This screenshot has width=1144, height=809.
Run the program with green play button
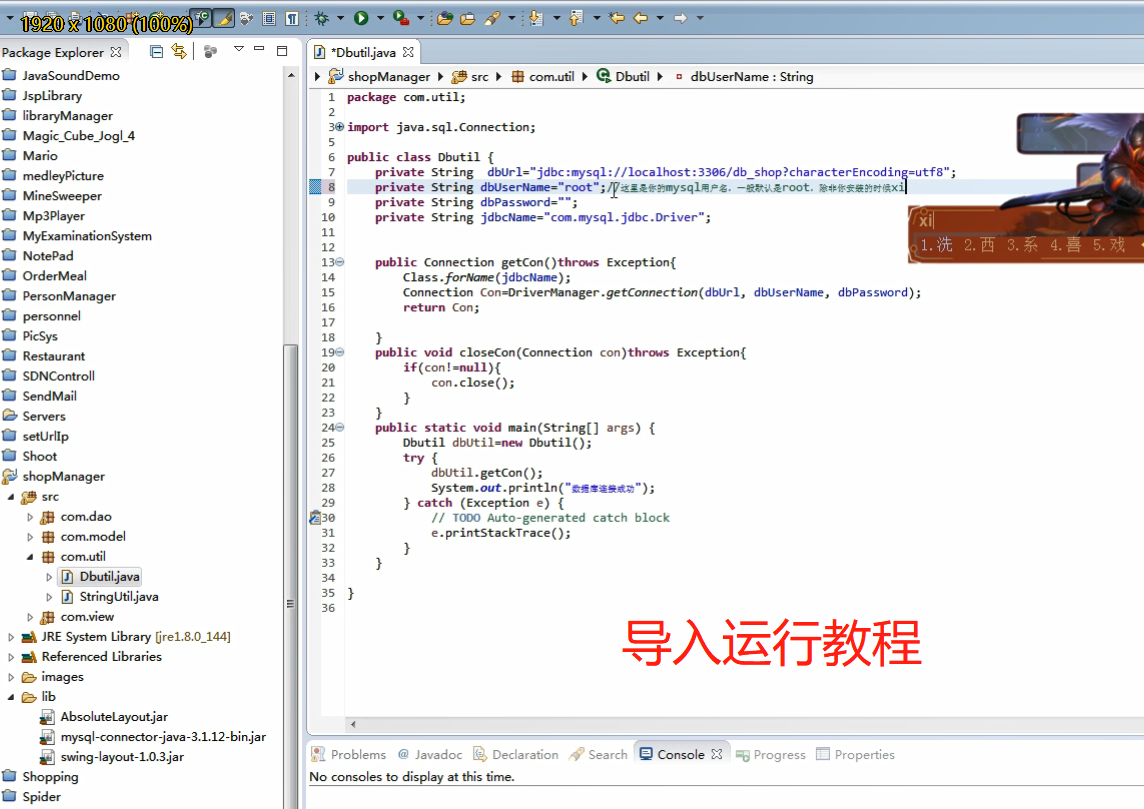[x=361, y=18]
